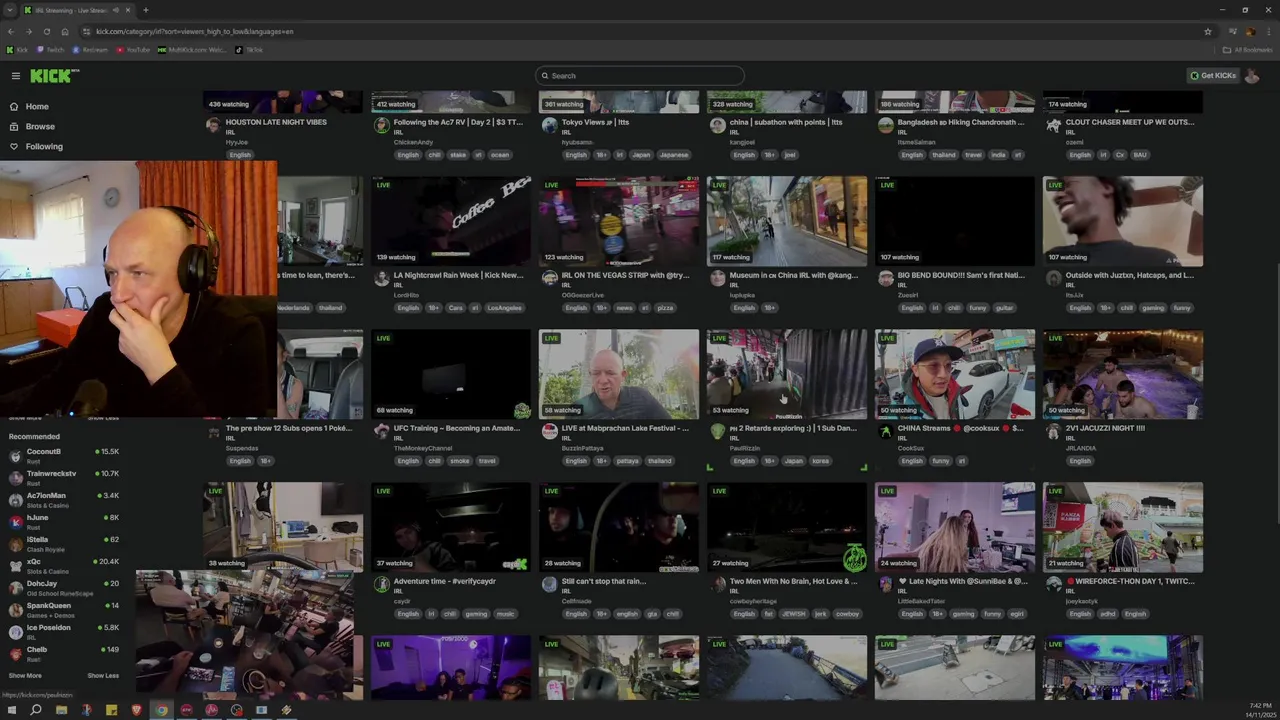The image size is (1280, 720).
Task: Open a new browser tab
Action: pos(146,10)
